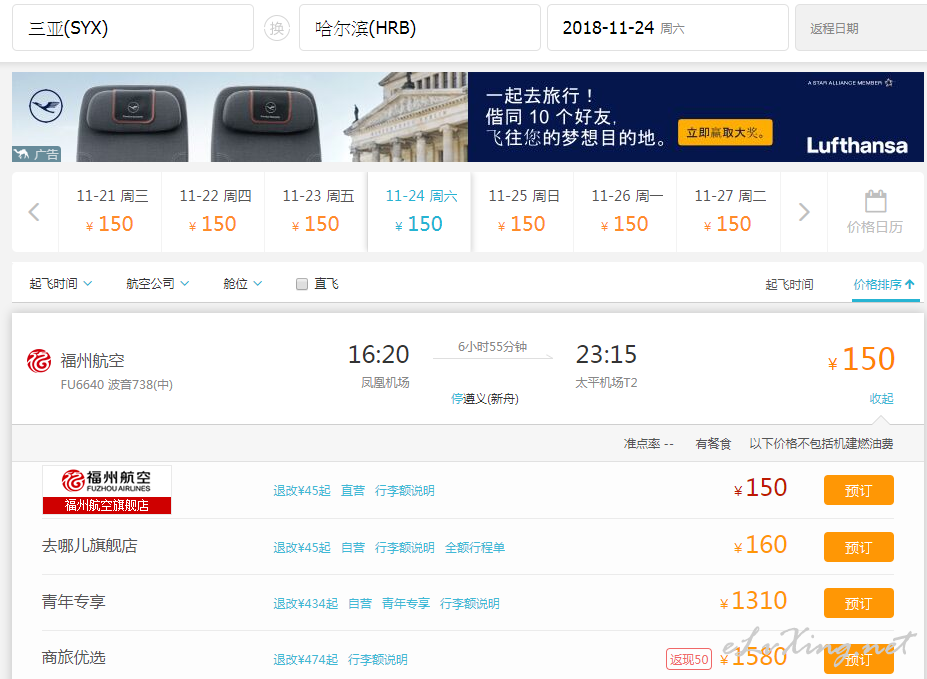Open 退改¥434起 link in 青年专享 row

coord(305,603)
